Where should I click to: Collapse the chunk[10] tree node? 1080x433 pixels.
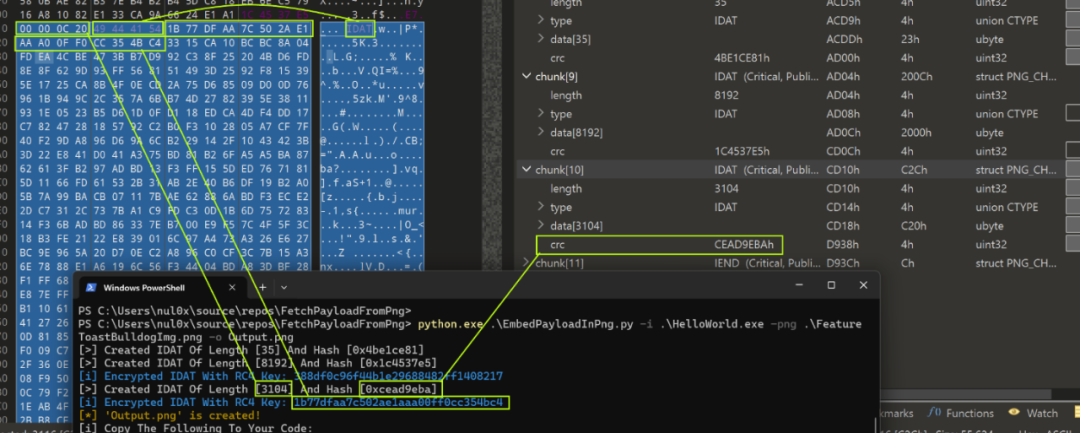pyautogui.click(x=527, y=169)
